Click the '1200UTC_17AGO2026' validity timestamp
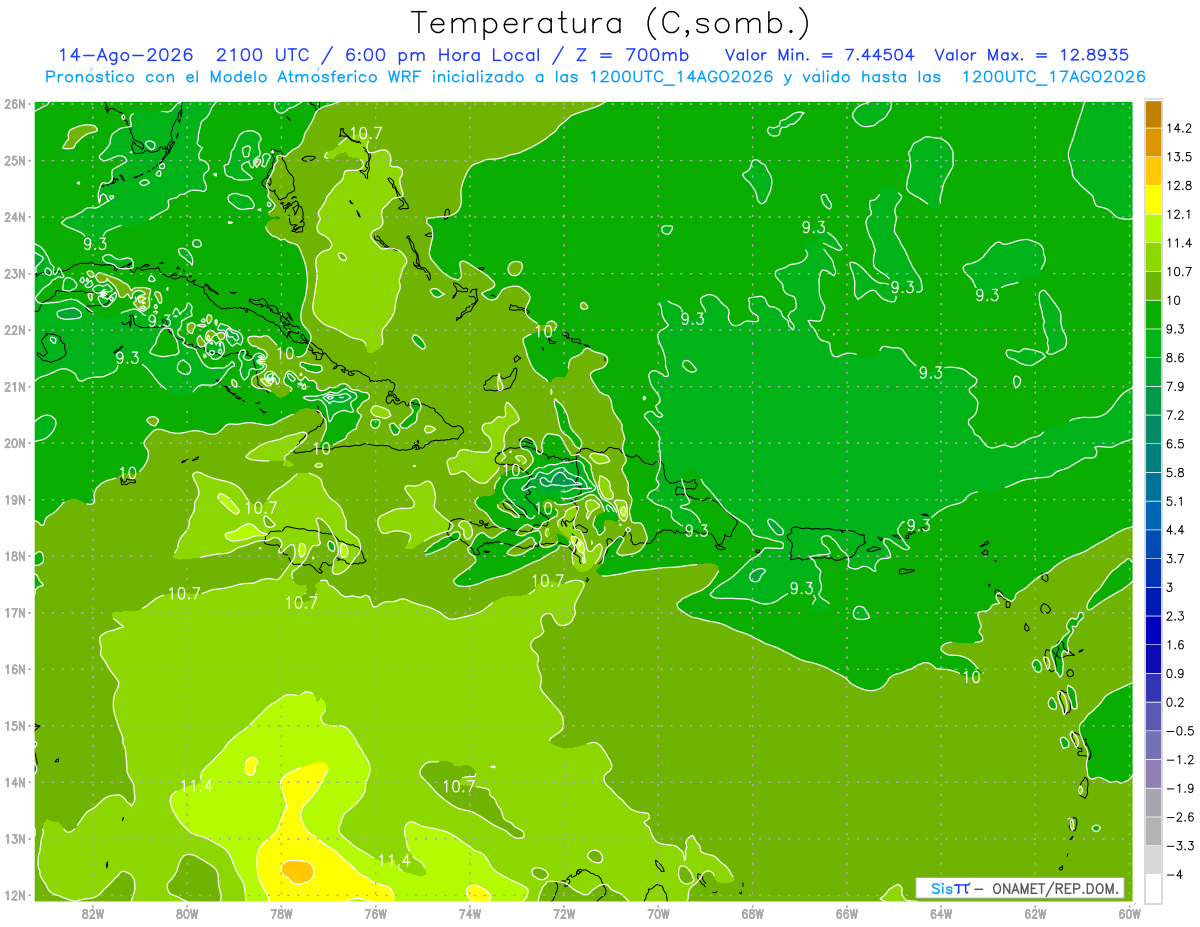The height and width of the screenshot is (927, 1200). 1053,77
